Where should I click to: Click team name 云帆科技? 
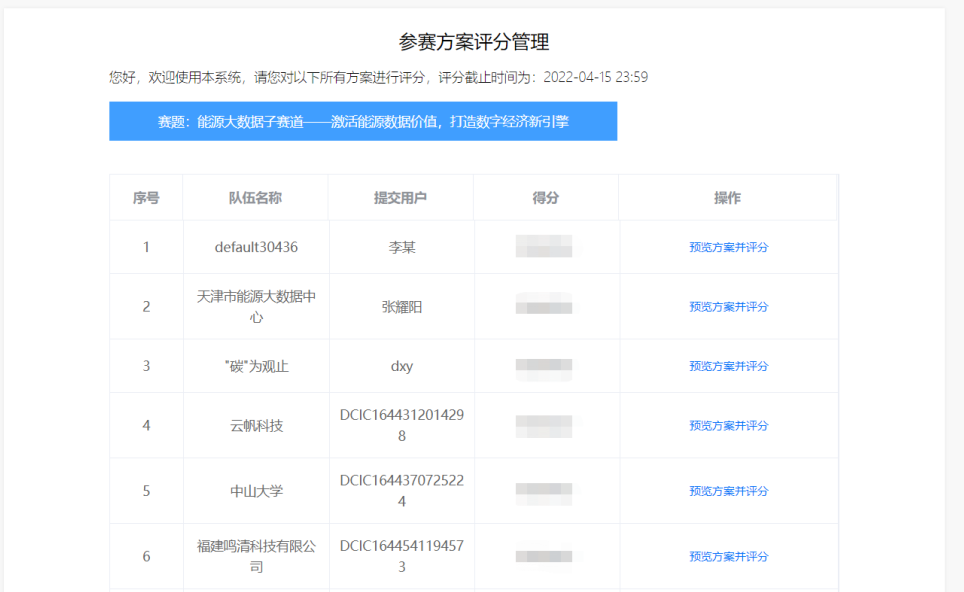256,426
